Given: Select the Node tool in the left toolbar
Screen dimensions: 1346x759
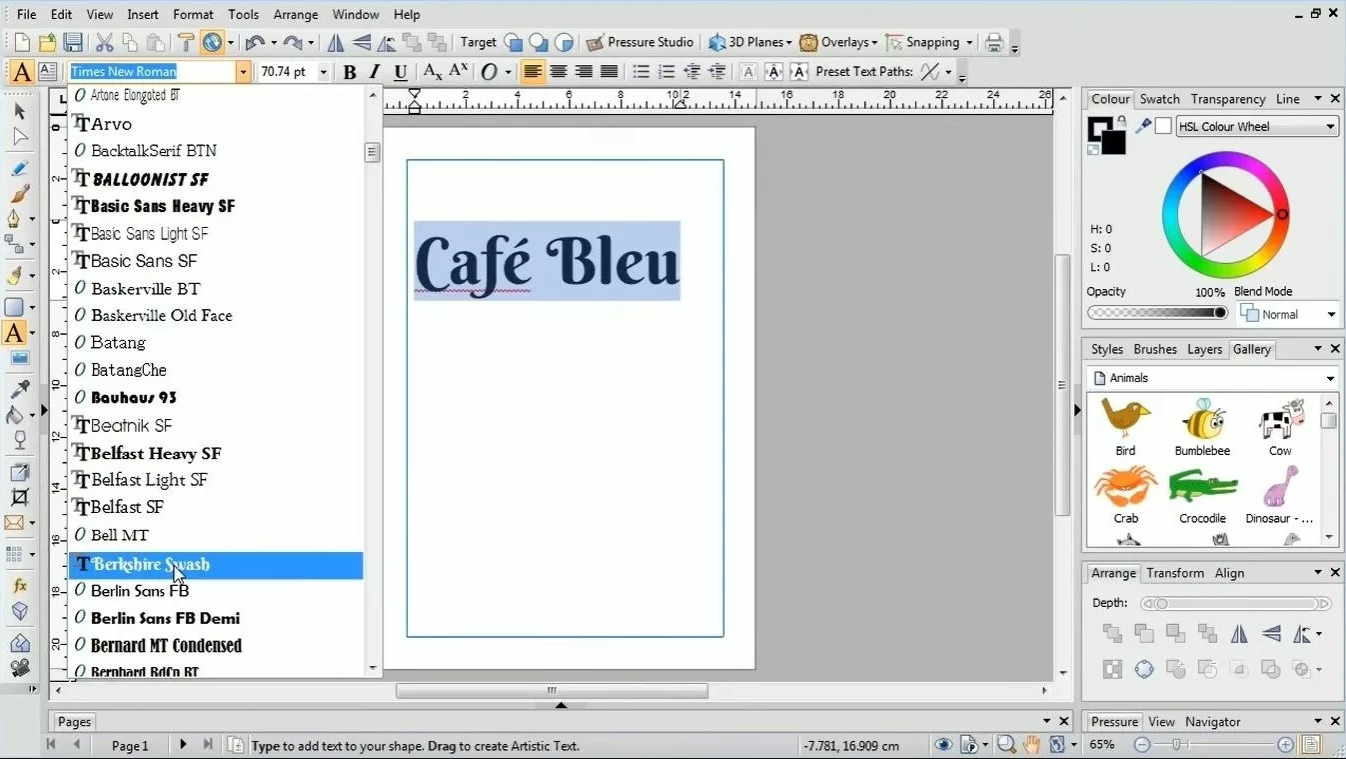Looking at the screenshot, I should (20, 137).
